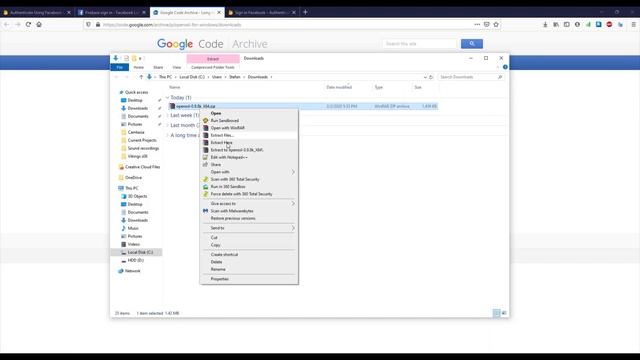Reload the page in Firefox
The image size is (640, 360).
point(28,24)
